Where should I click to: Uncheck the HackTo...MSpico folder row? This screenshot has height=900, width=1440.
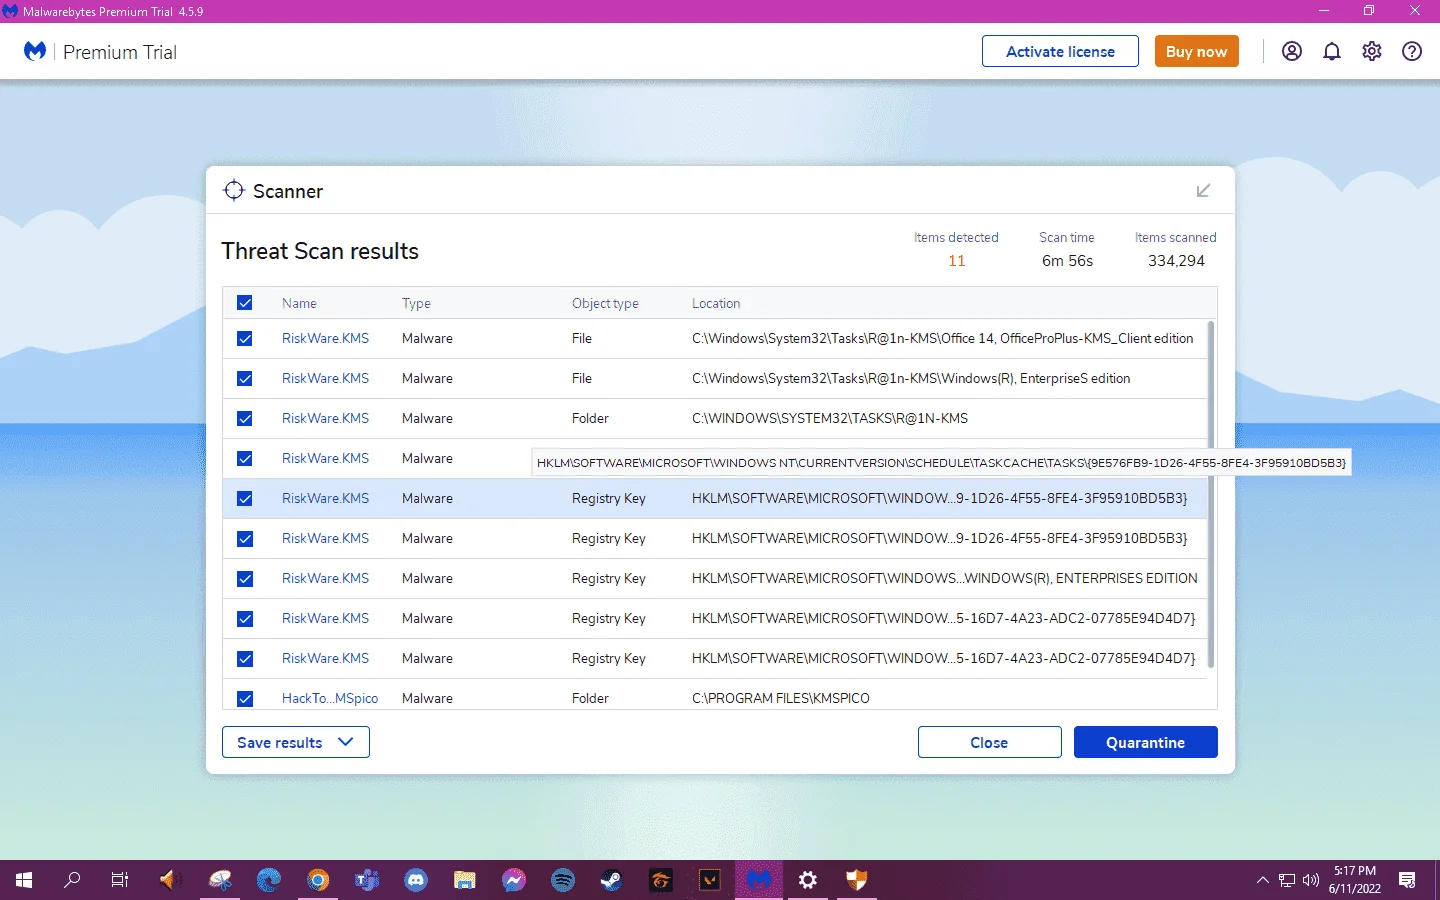(245, 699)
